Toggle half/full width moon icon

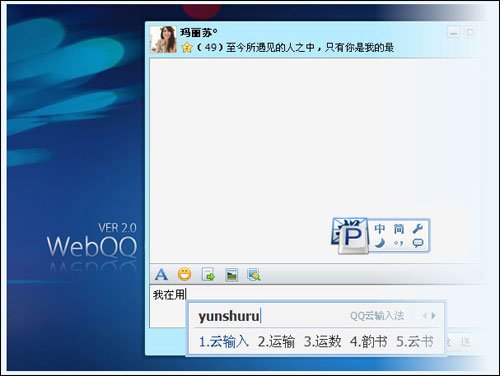pos(380,243)
